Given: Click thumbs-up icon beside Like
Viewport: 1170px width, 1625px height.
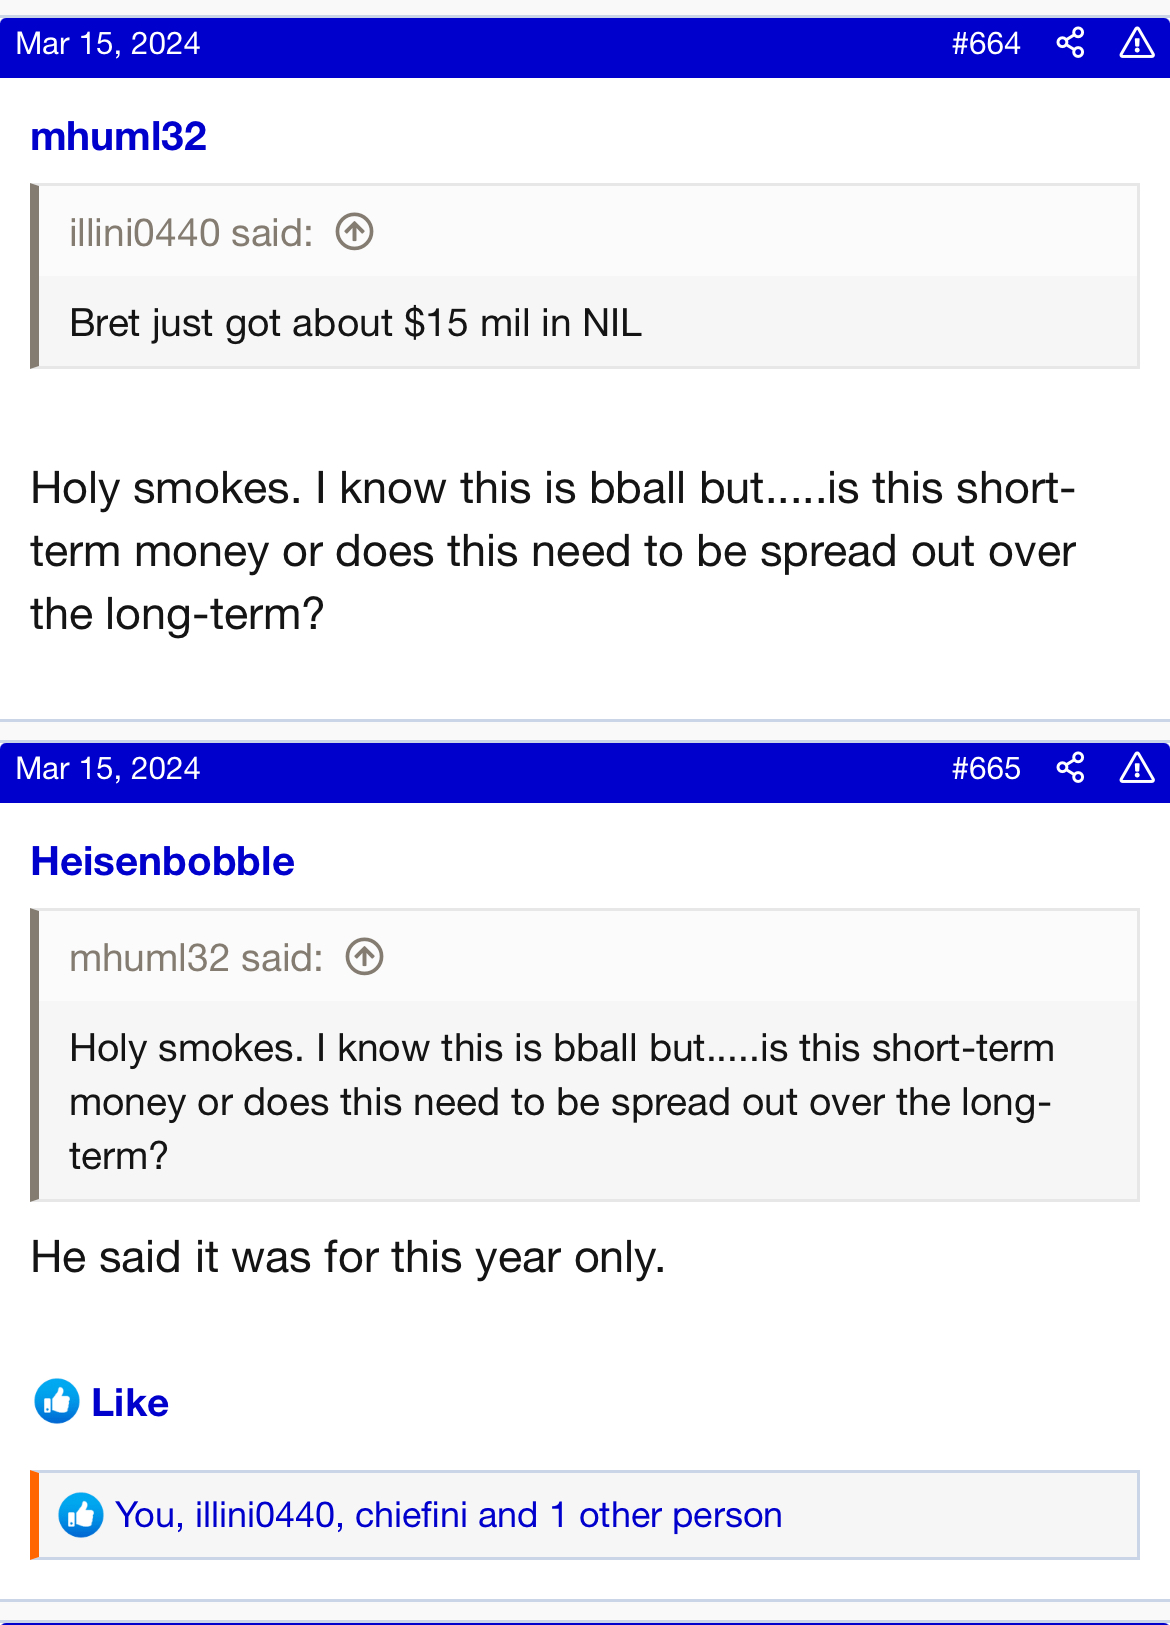Looking at the screenshot, I should [57, 1402].
